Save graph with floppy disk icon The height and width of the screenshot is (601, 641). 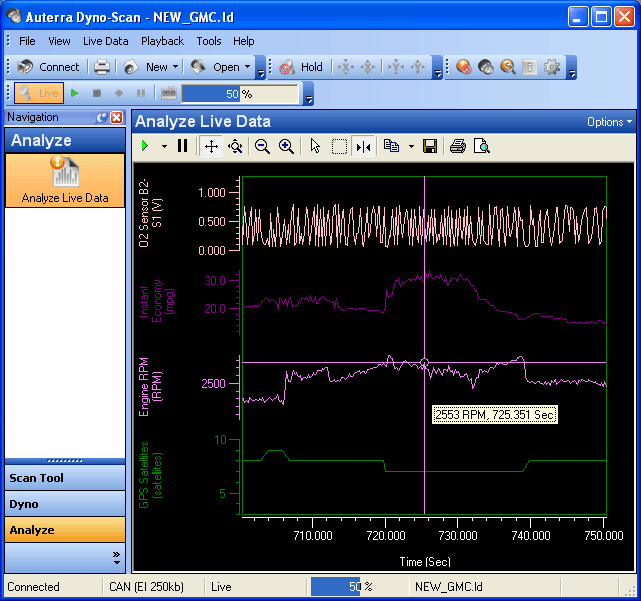pos(430,146)
